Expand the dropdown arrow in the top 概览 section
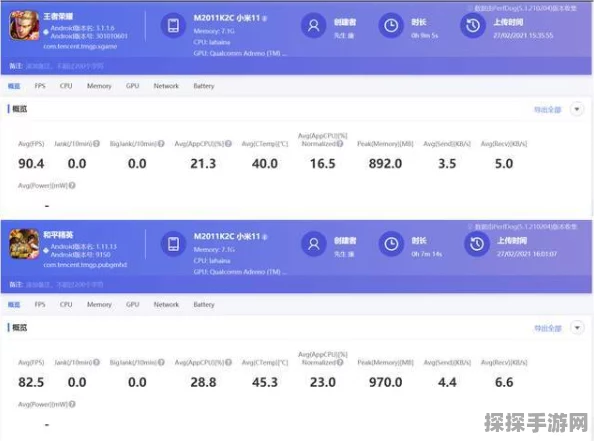The image size is (594, 441). coord(577,109)
